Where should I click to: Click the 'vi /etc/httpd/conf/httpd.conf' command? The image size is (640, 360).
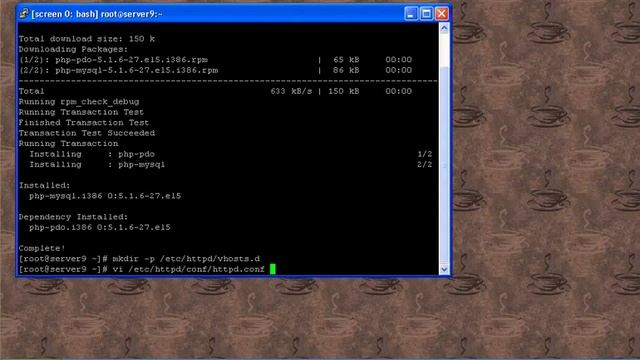click(189, 269)
